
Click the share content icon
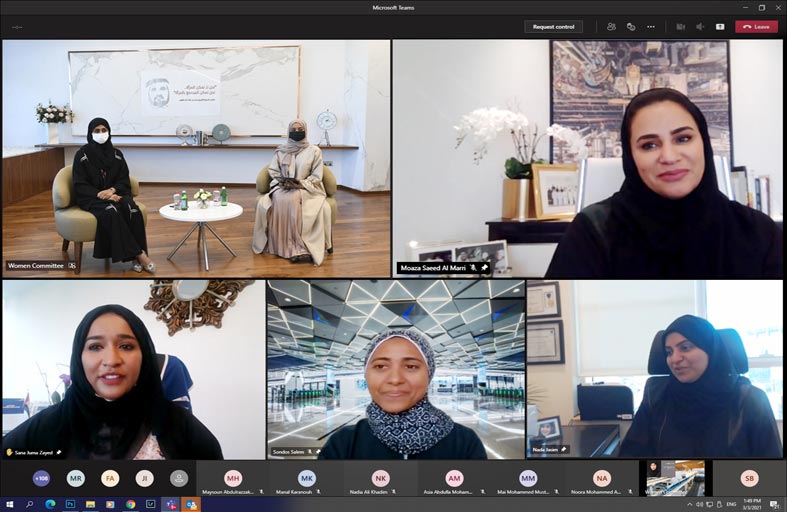tap(719, 27)
